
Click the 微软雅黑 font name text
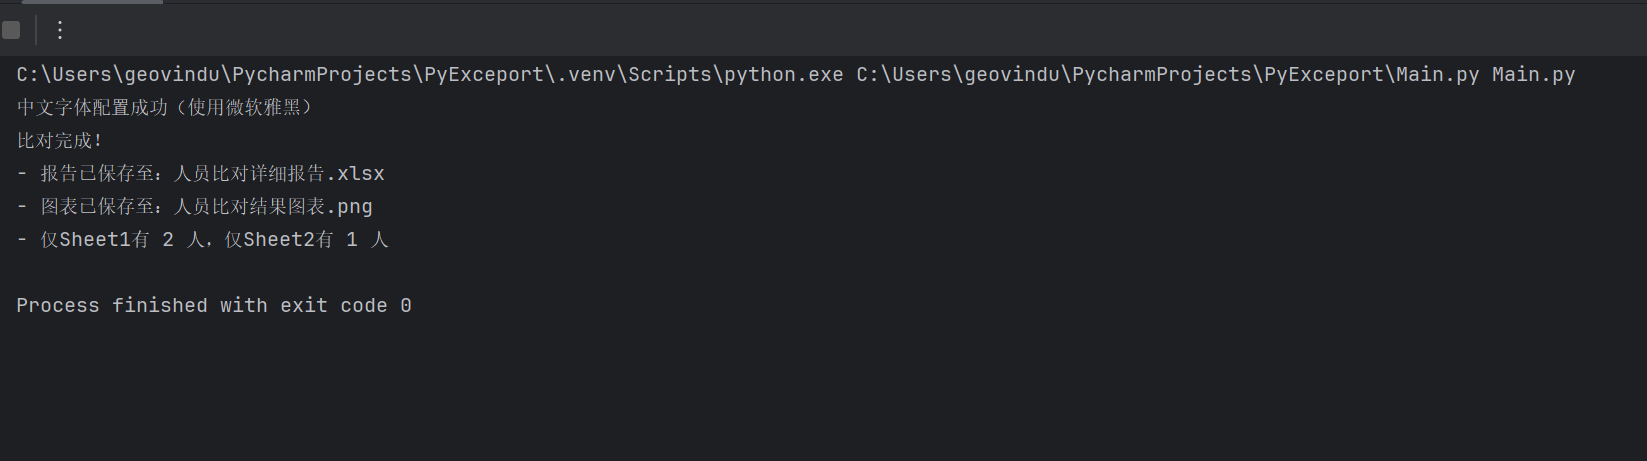263,108
